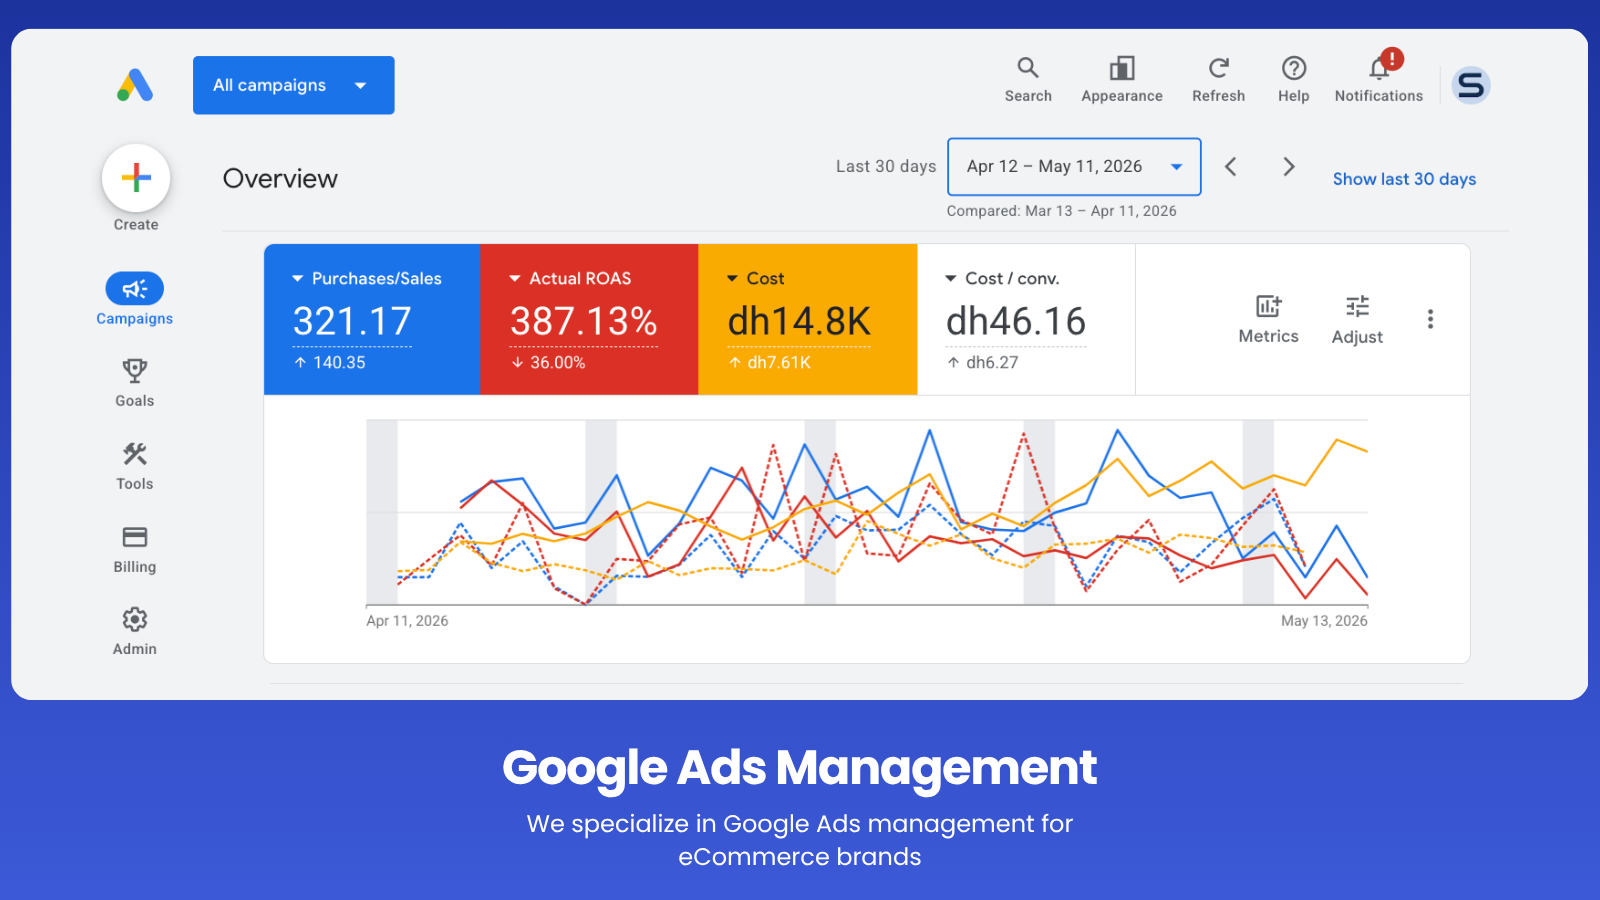Open the Appearance settings icon
This screenshot has width=1600, height=900.
point(1122,68)
